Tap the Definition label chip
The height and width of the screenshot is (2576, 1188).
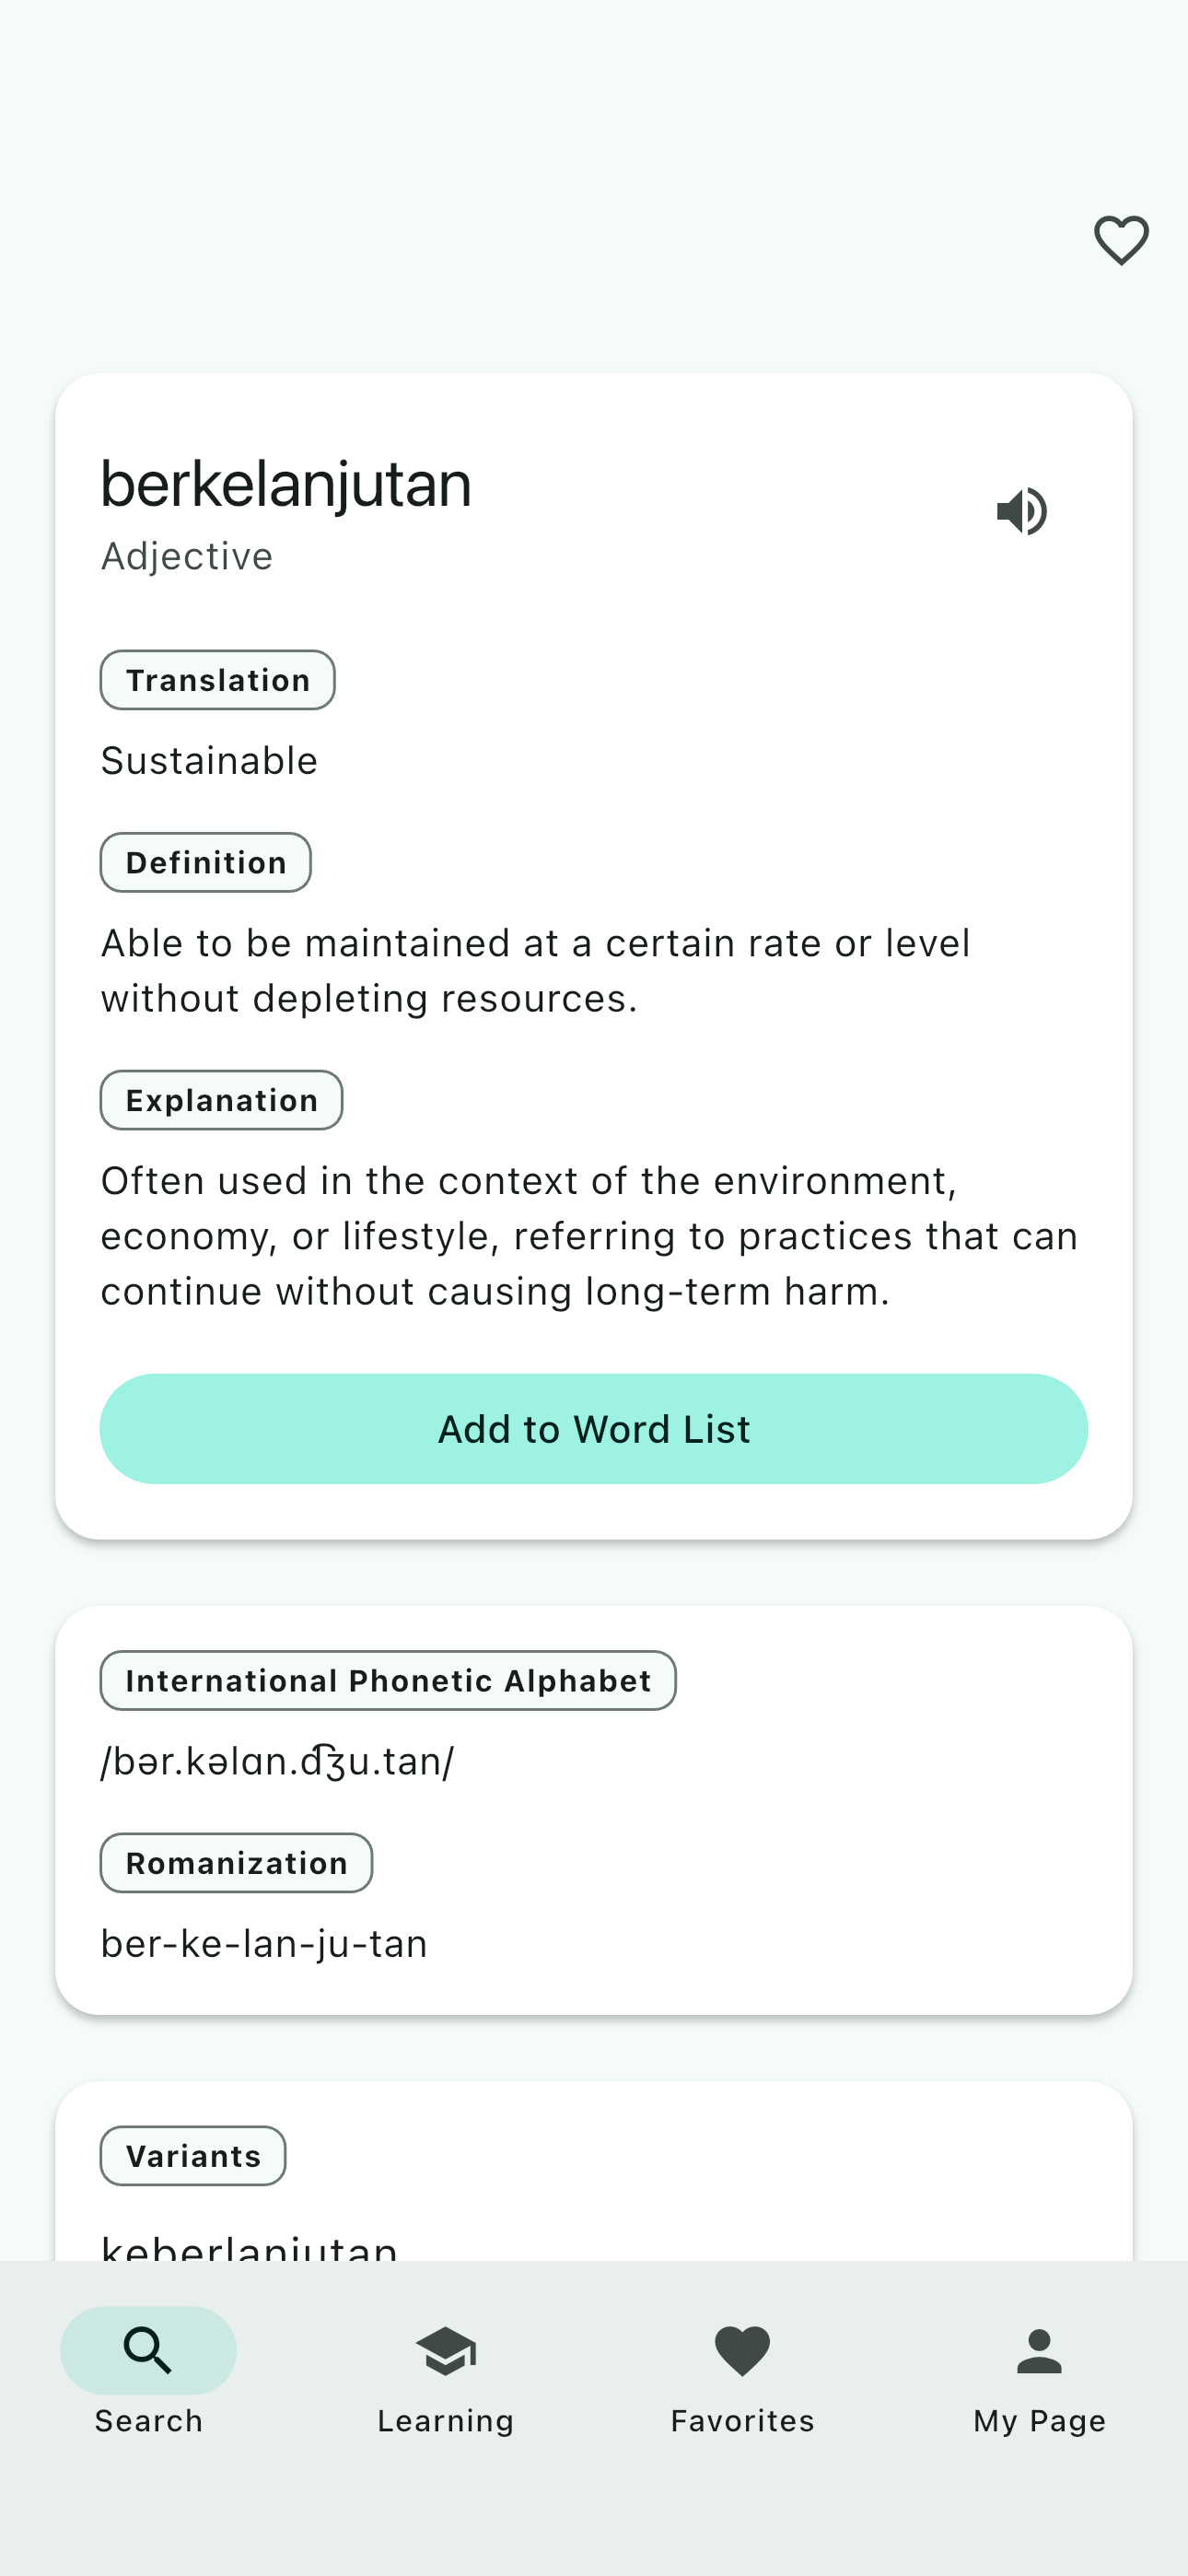pyautogui.click(x=205, y=862)
